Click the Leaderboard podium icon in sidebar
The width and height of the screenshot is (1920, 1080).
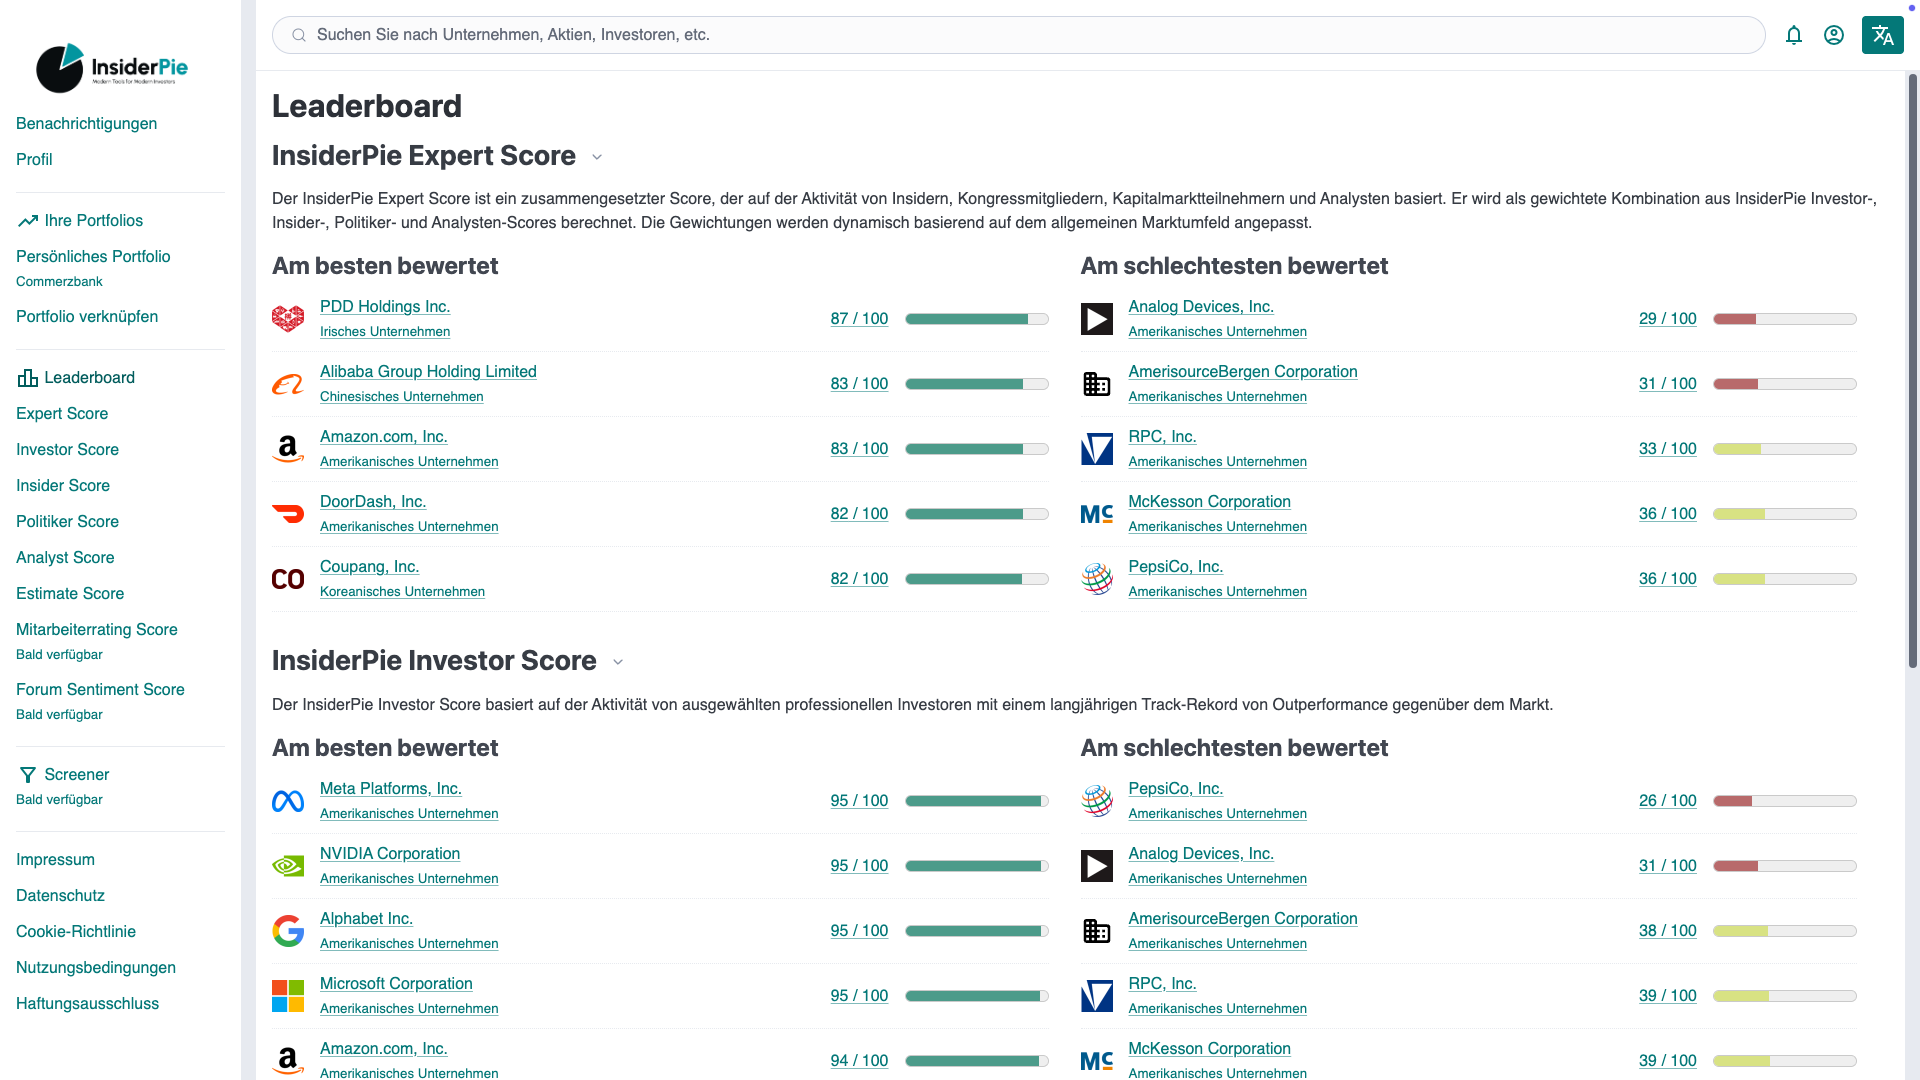[x=28, y=378]
